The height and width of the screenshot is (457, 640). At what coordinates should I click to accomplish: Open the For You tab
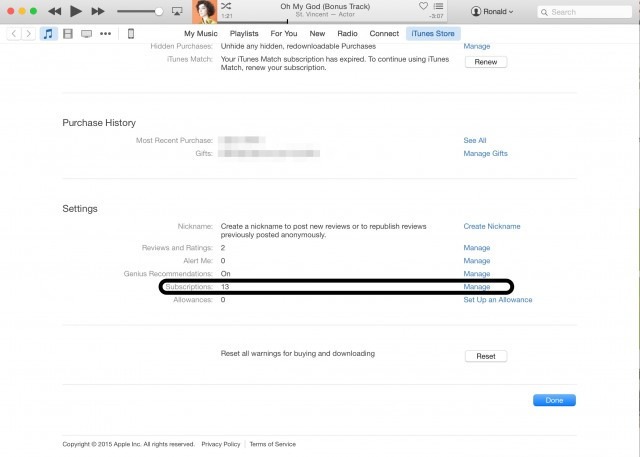point(284,33)
